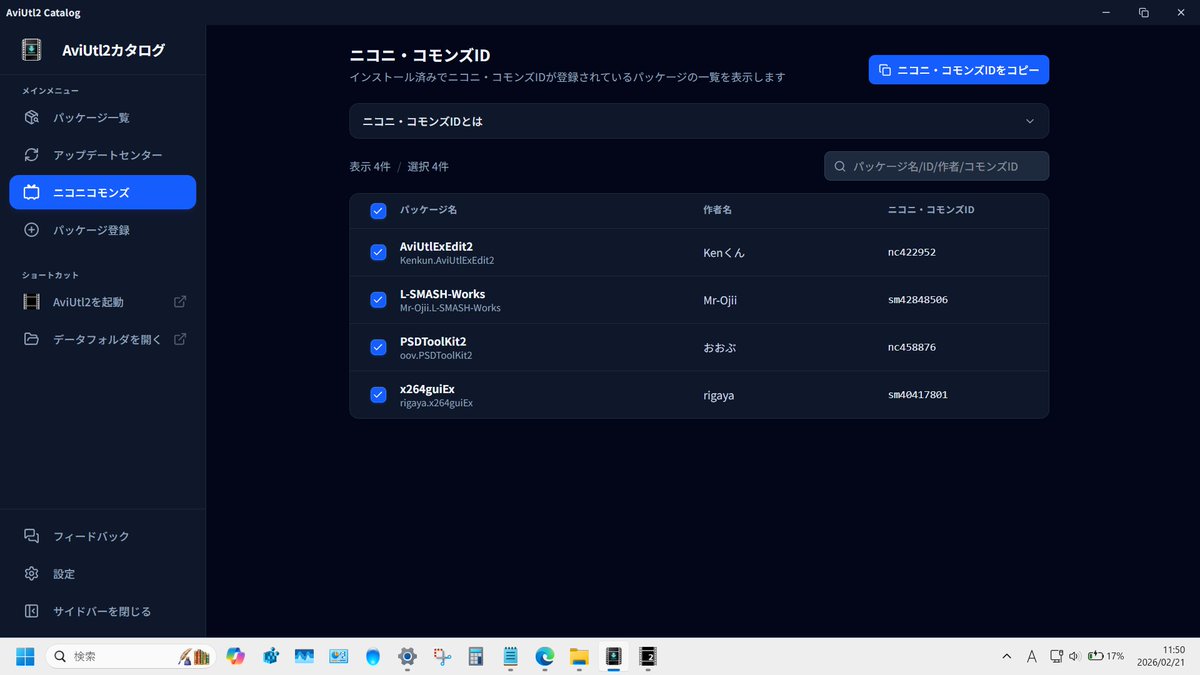Open 設定 settings page
1200x675 pixels.
[x=102, y=574]
